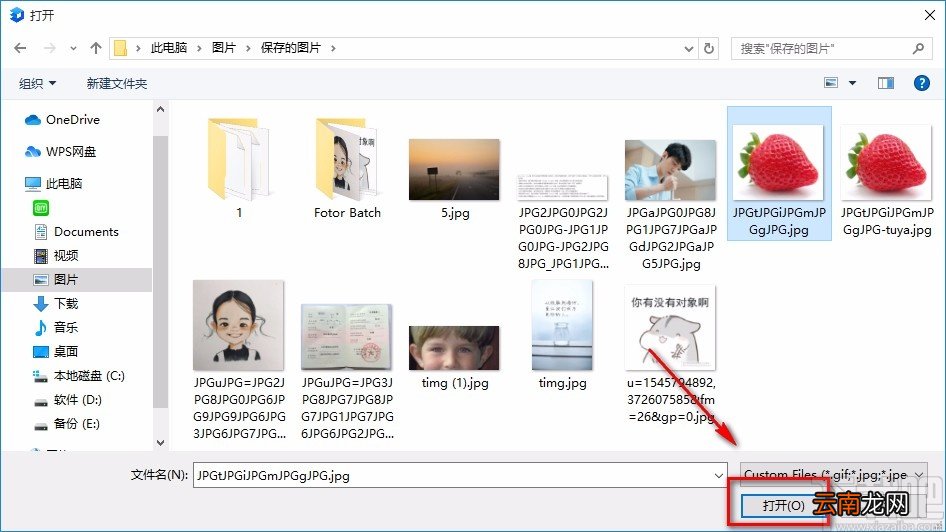Select the JPGuJPG=JPG2J cartoon girl image
Image resolution: width=946 pixels, height=532 pixels.
tap(239, 360)
